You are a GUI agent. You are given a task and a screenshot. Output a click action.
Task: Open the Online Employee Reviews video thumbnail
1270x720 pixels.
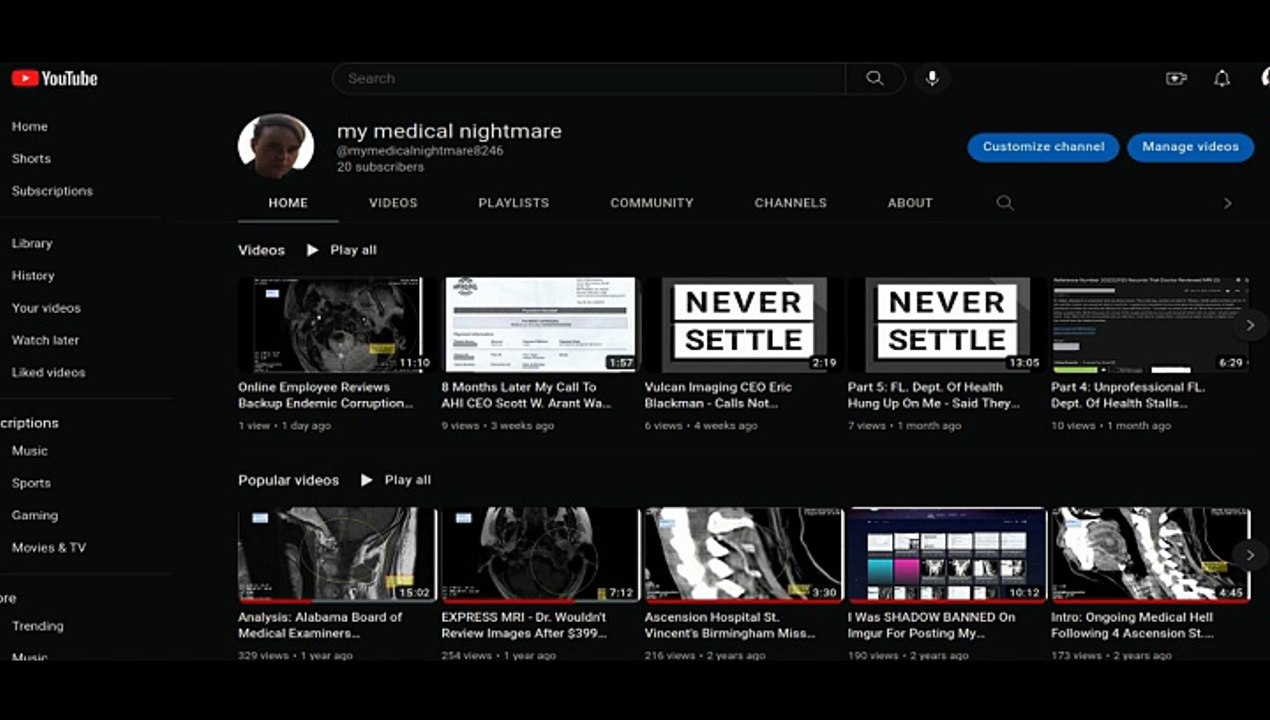click(x=336, y=325)
